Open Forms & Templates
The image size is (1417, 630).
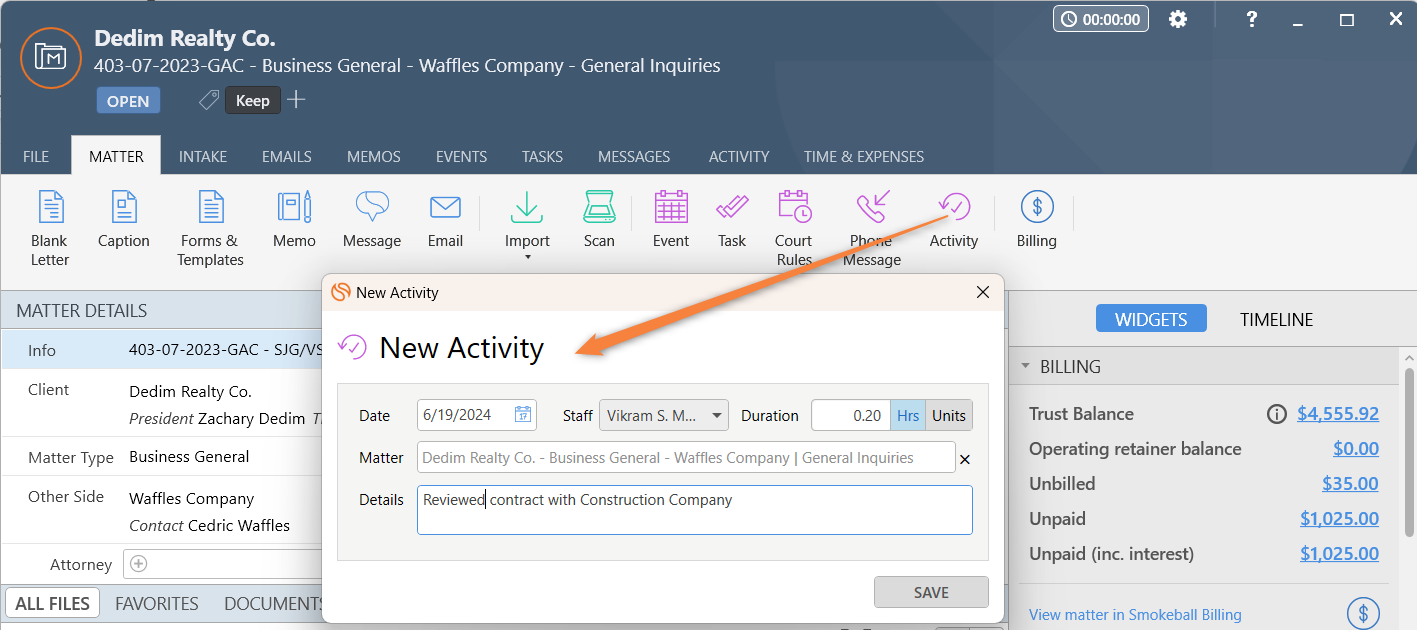211,229
